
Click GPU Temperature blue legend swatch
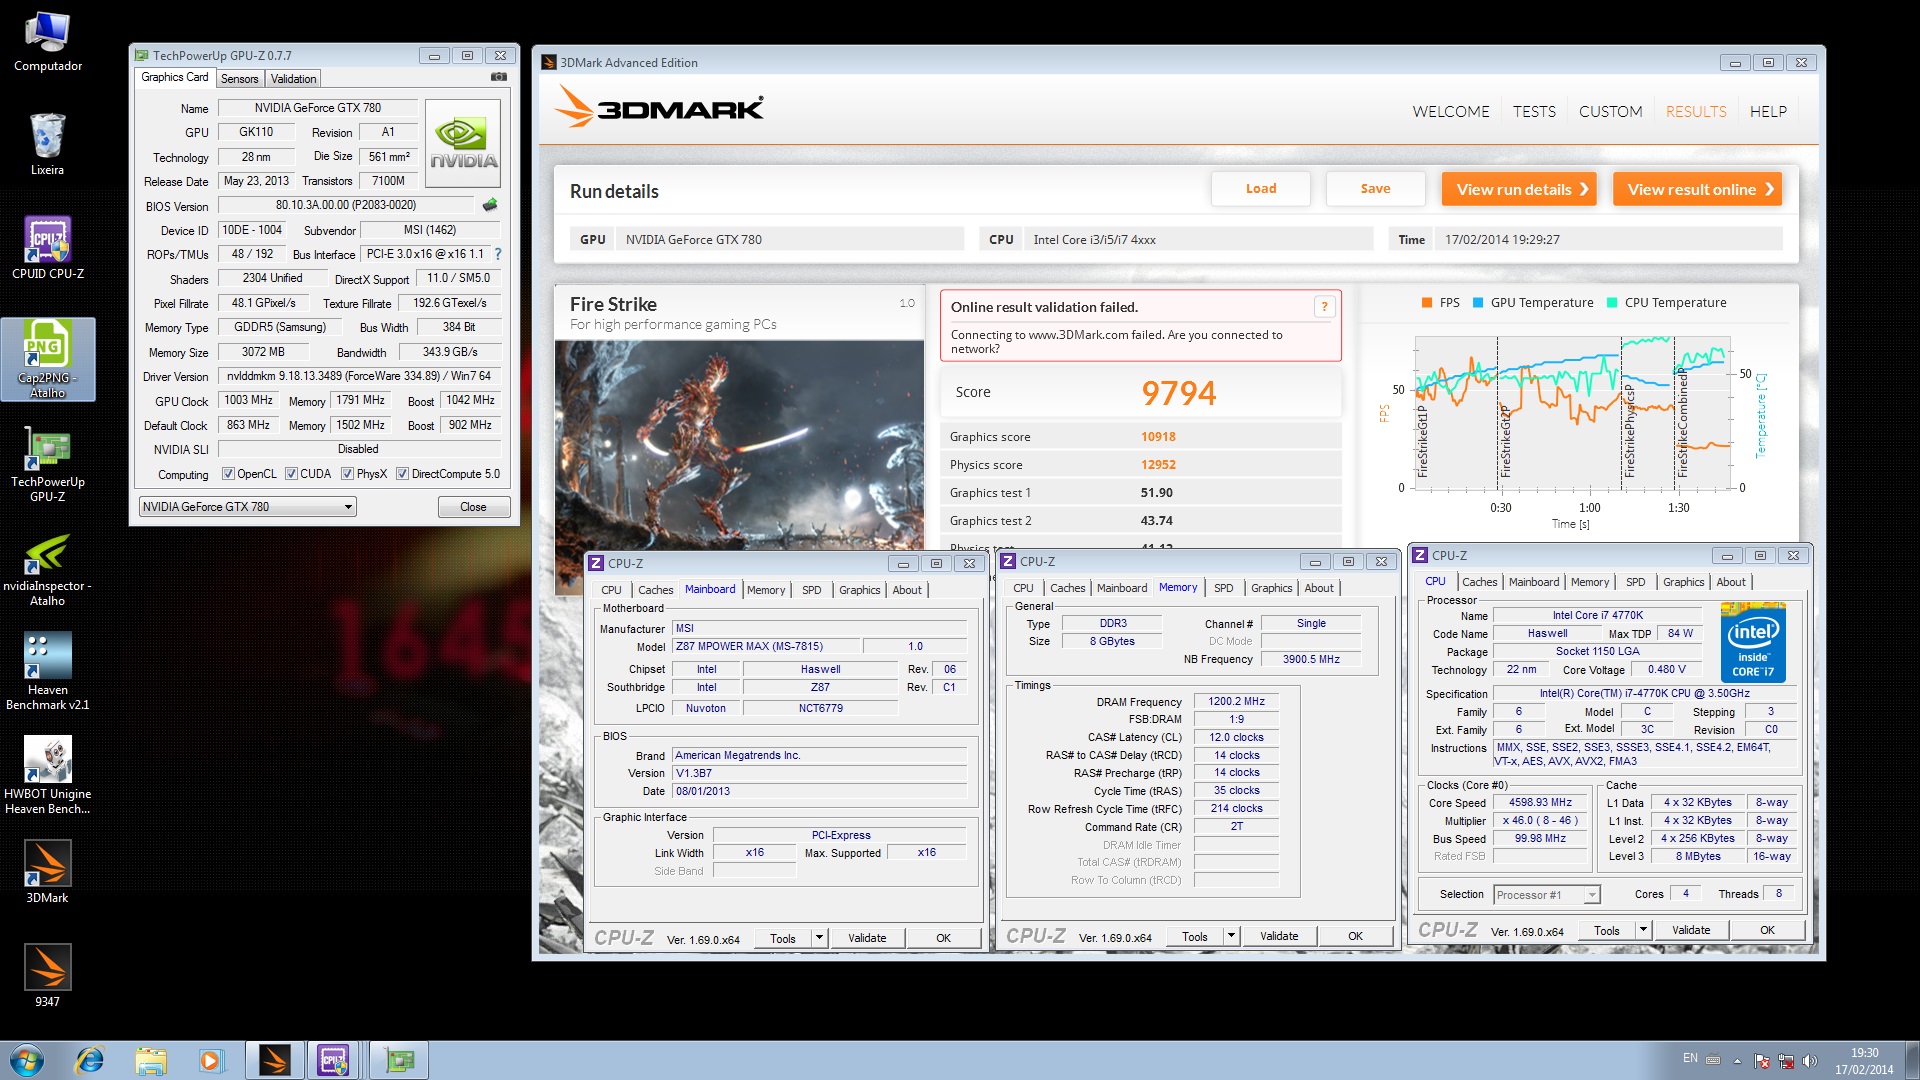pyautogui.click(x=1477, y=303)
